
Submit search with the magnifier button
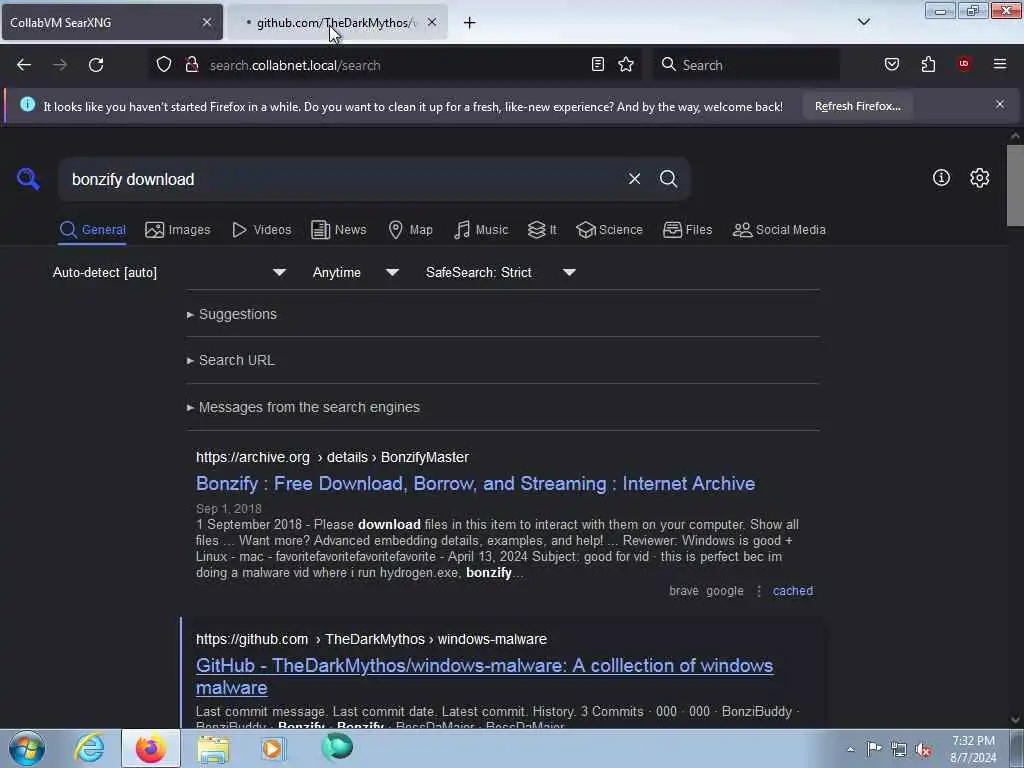668,179
